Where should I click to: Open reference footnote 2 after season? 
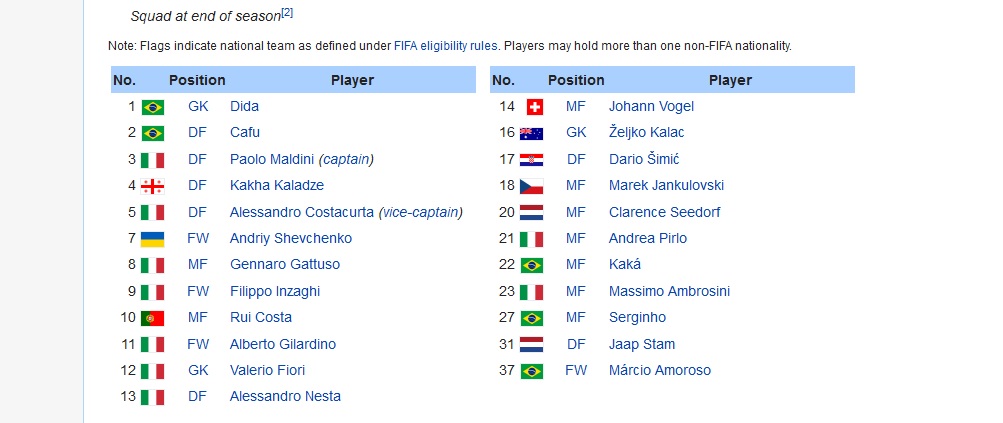click(287, 13)
